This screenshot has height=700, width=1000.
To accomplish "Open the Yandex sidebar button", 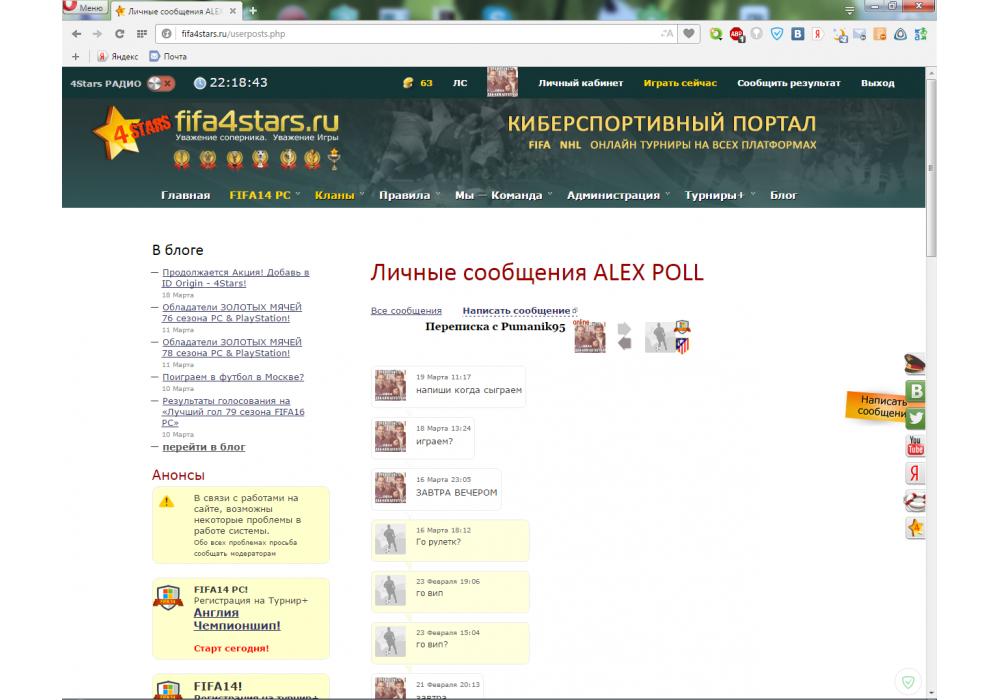I will (915, 473).
